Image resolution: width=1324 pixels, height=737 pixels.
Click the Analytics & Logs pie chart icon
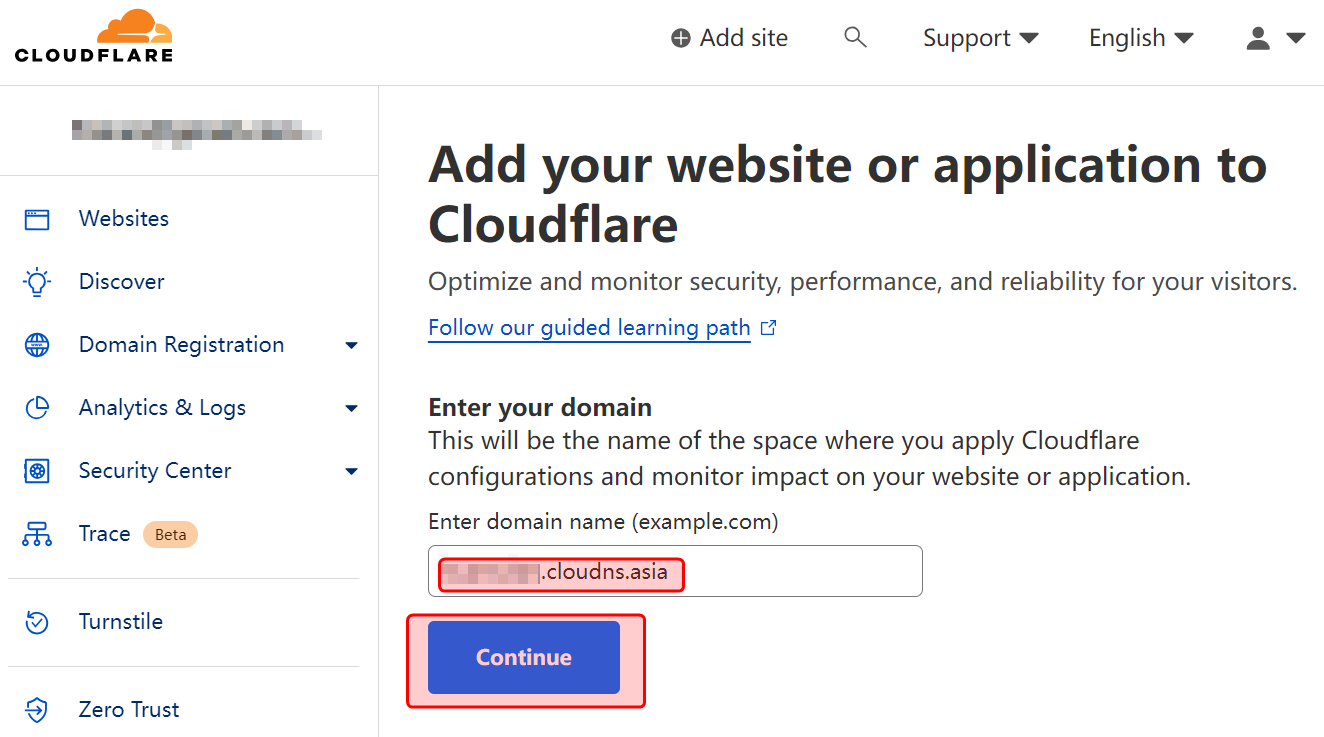[37, 408]
